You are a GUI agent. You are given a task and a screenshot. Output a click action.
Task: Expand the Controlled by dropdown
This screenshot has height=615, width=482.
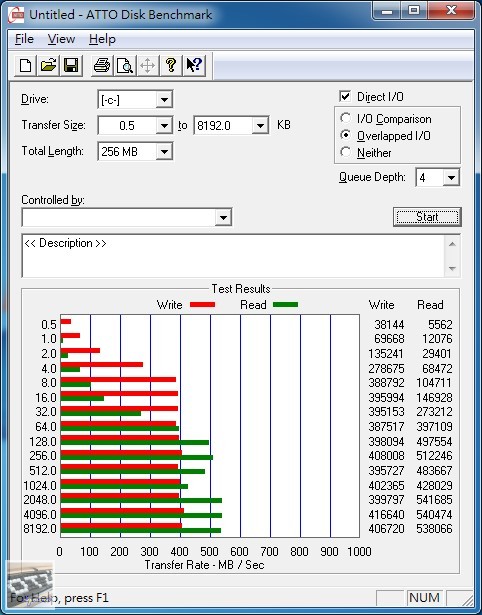click(223, 217)
